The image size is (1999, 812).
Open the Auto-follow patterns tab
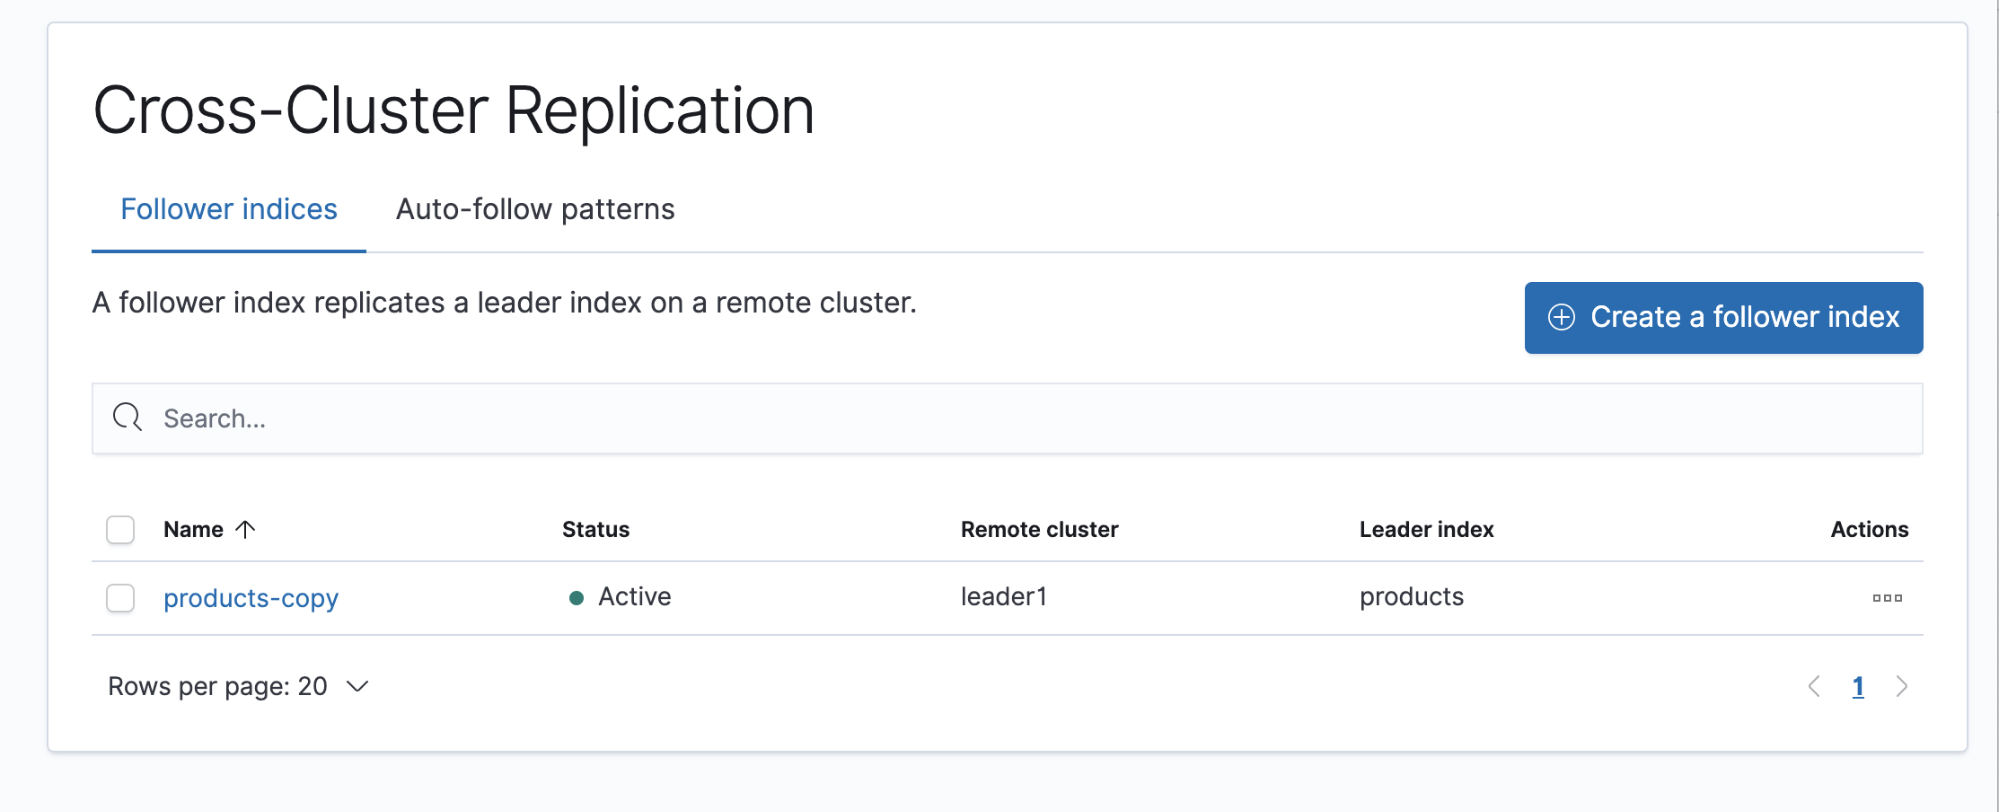pos(535,209)
